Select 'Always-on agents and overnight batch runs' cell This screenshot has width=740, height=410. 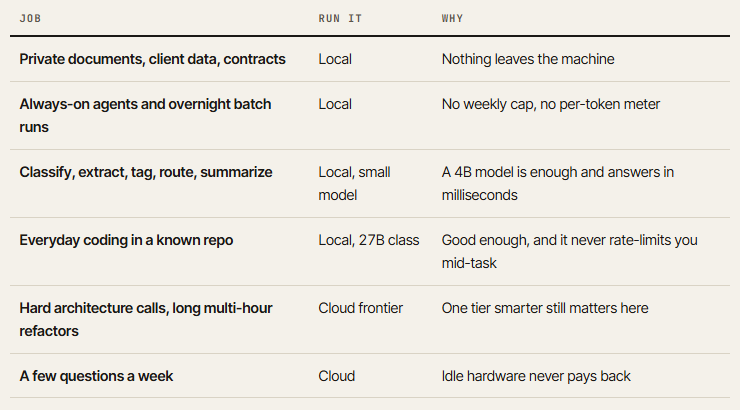[x=145, y=116]
